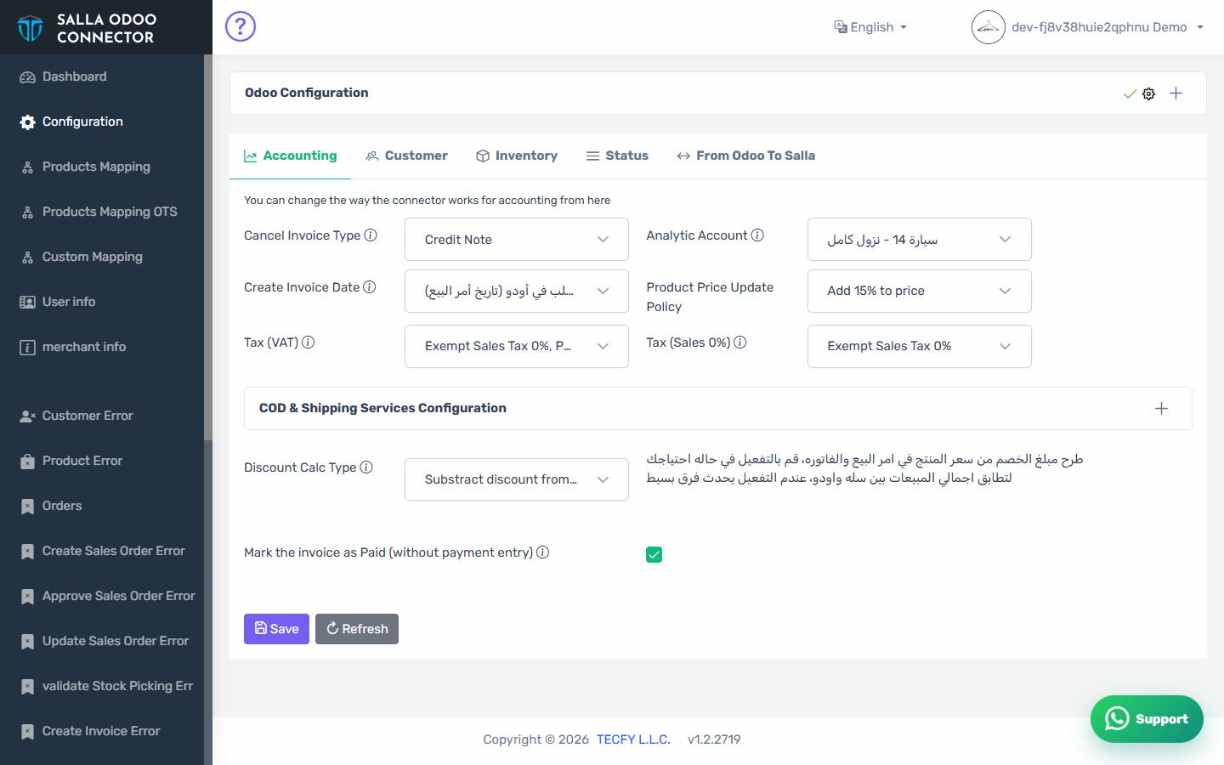The image size is (1224, 765).
Task: Click the Create Invoice Date info icon
Action: (x=370, y=288)
